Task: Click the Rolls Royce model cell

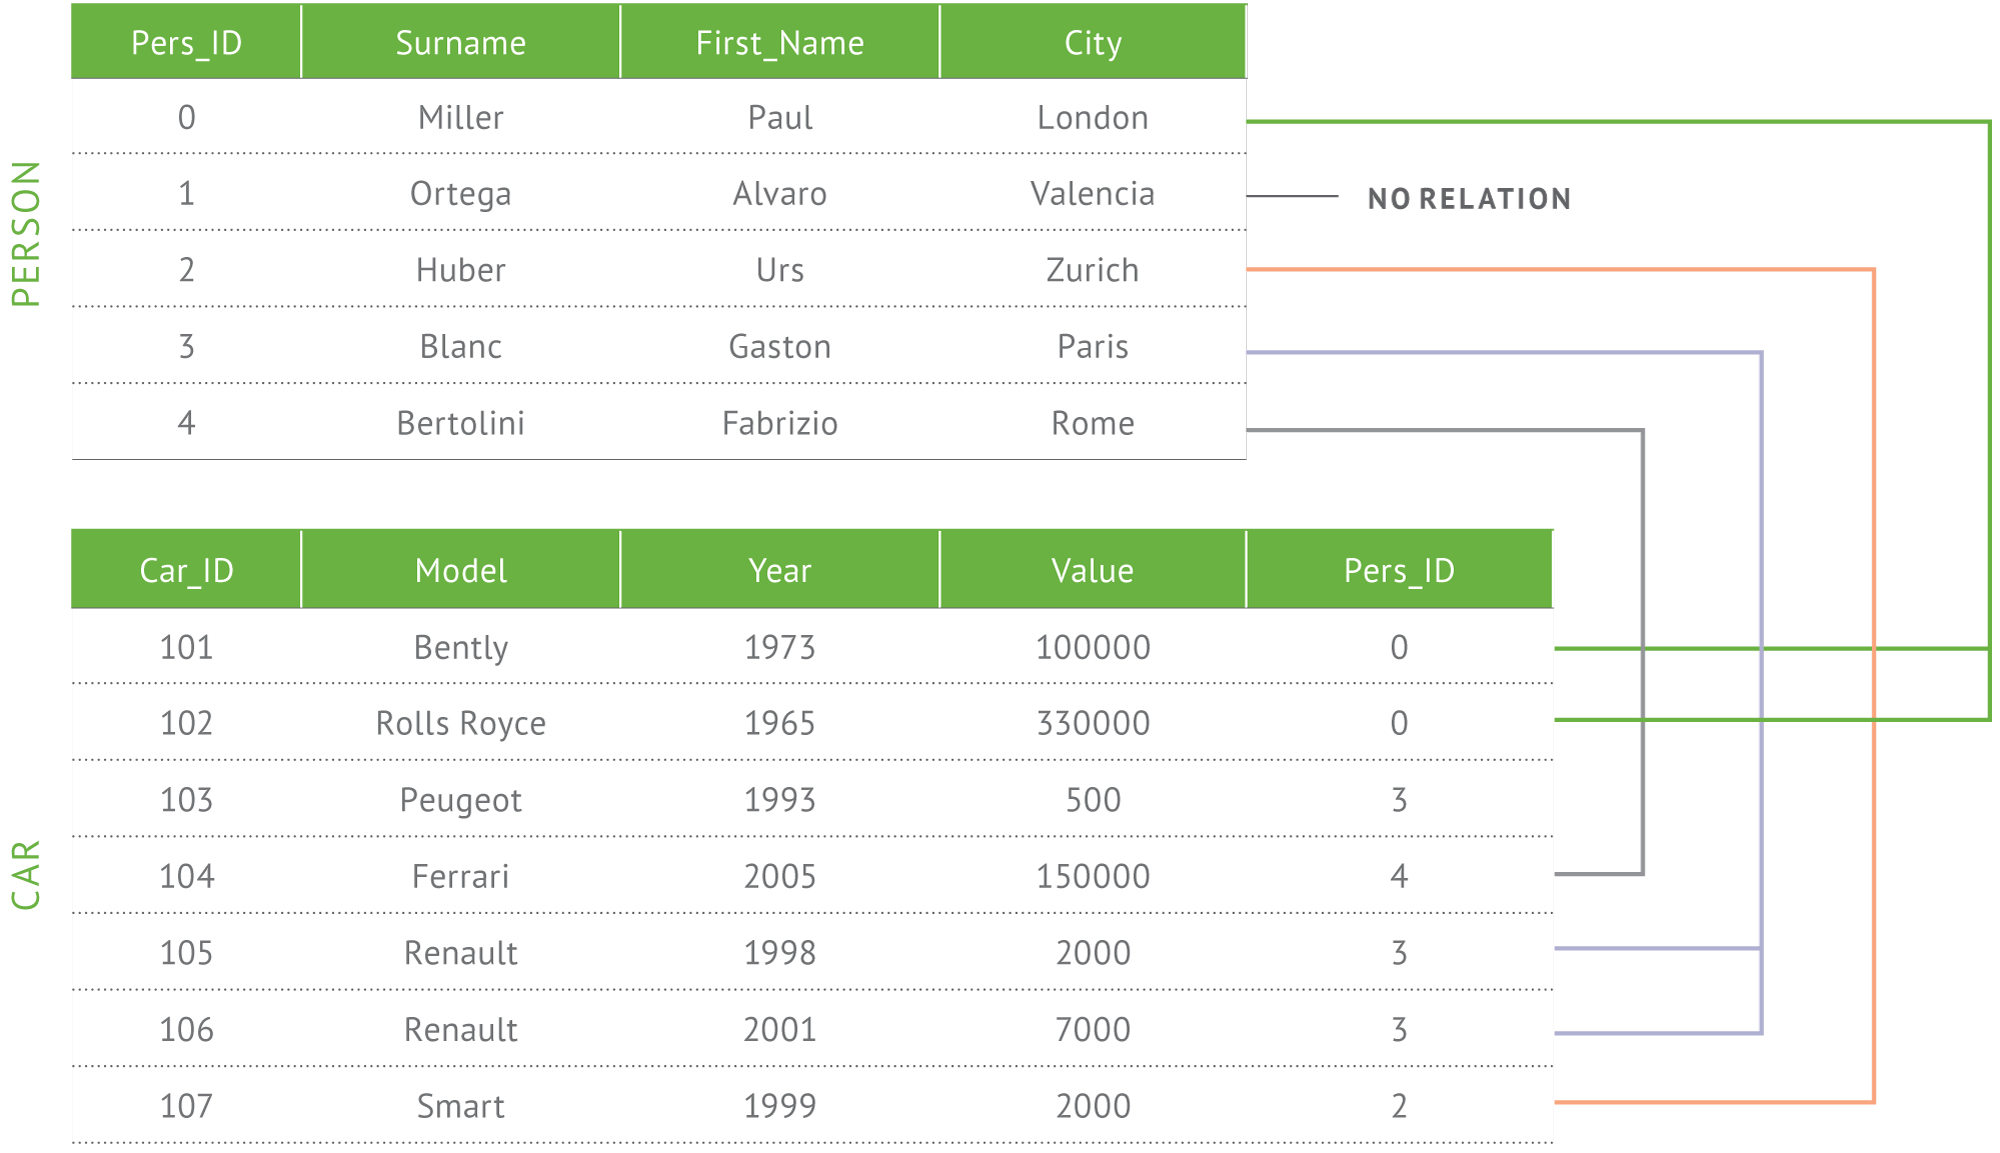Action: click(x=460, y=723)
